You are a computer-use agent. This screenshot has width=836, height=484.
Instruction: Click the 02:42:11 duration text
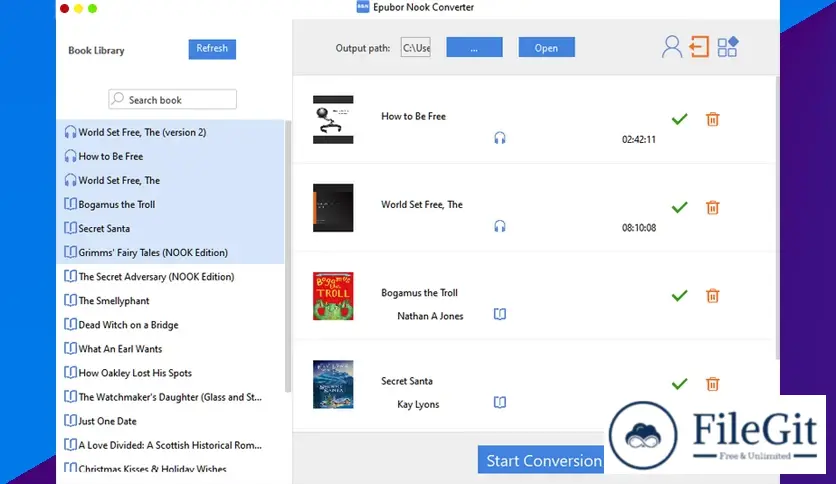click(639, 140)
